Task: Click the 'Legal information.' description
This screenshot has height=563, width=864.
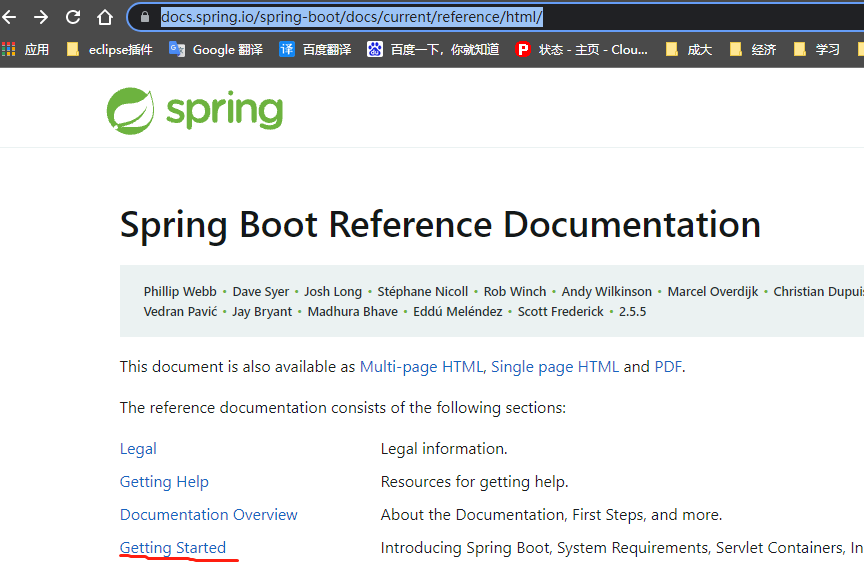Action: coord(444,449)
